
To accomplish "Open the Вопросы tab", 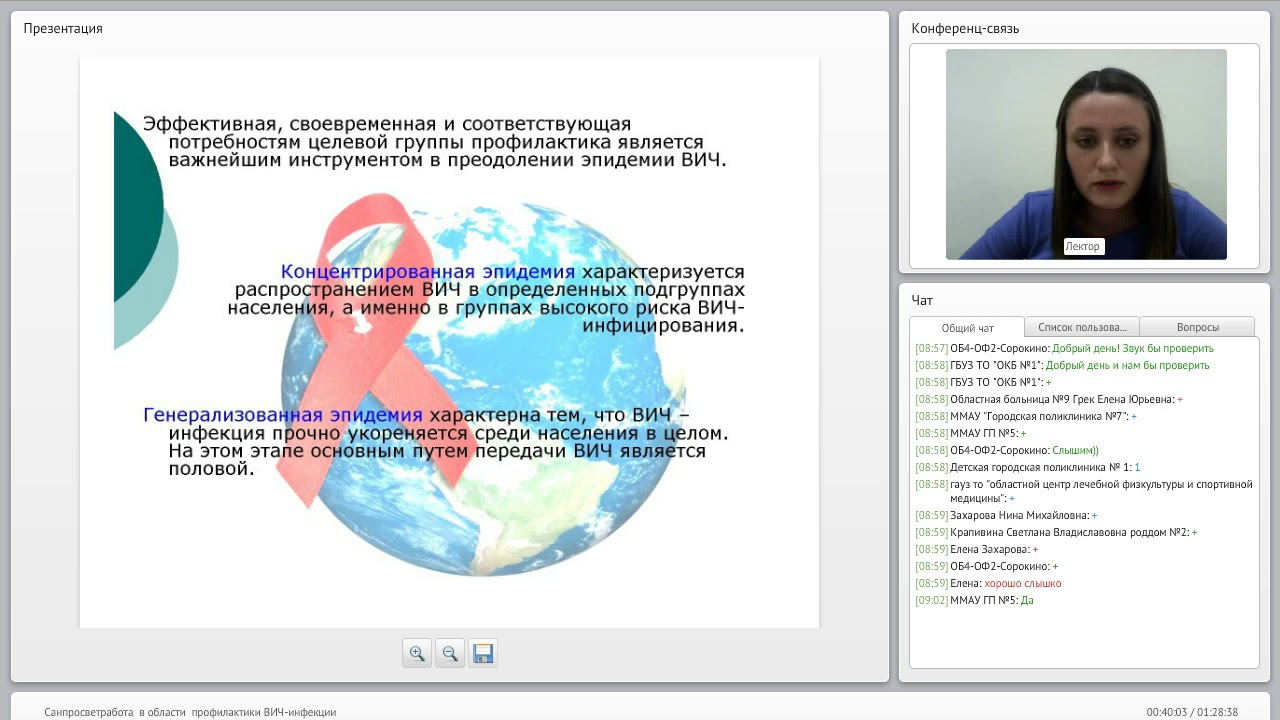I will (1197, 327).
